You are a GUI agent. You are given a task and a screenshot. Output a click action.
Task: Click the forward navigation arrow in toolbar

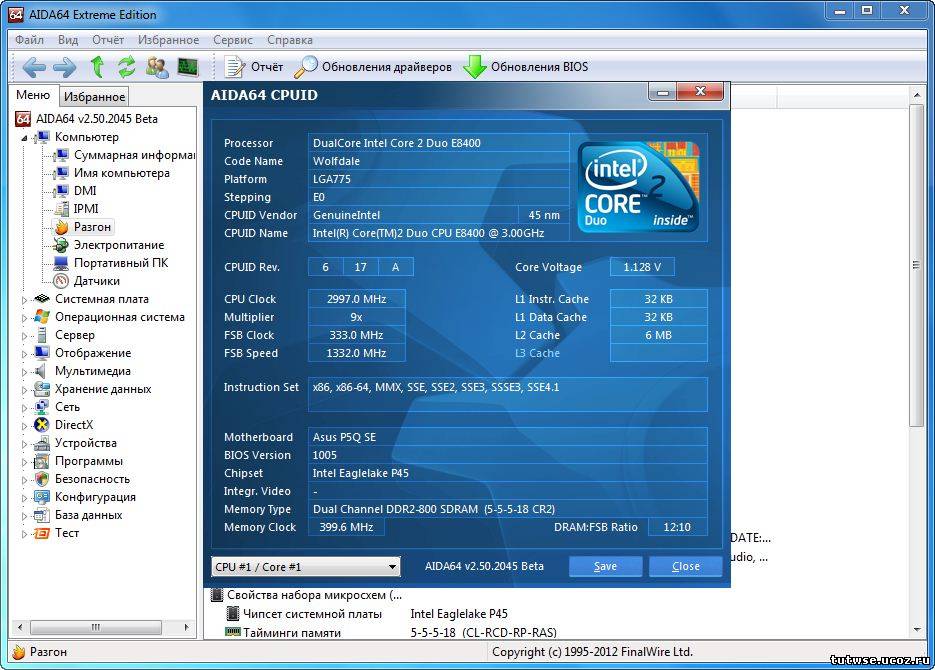(64, 67)
